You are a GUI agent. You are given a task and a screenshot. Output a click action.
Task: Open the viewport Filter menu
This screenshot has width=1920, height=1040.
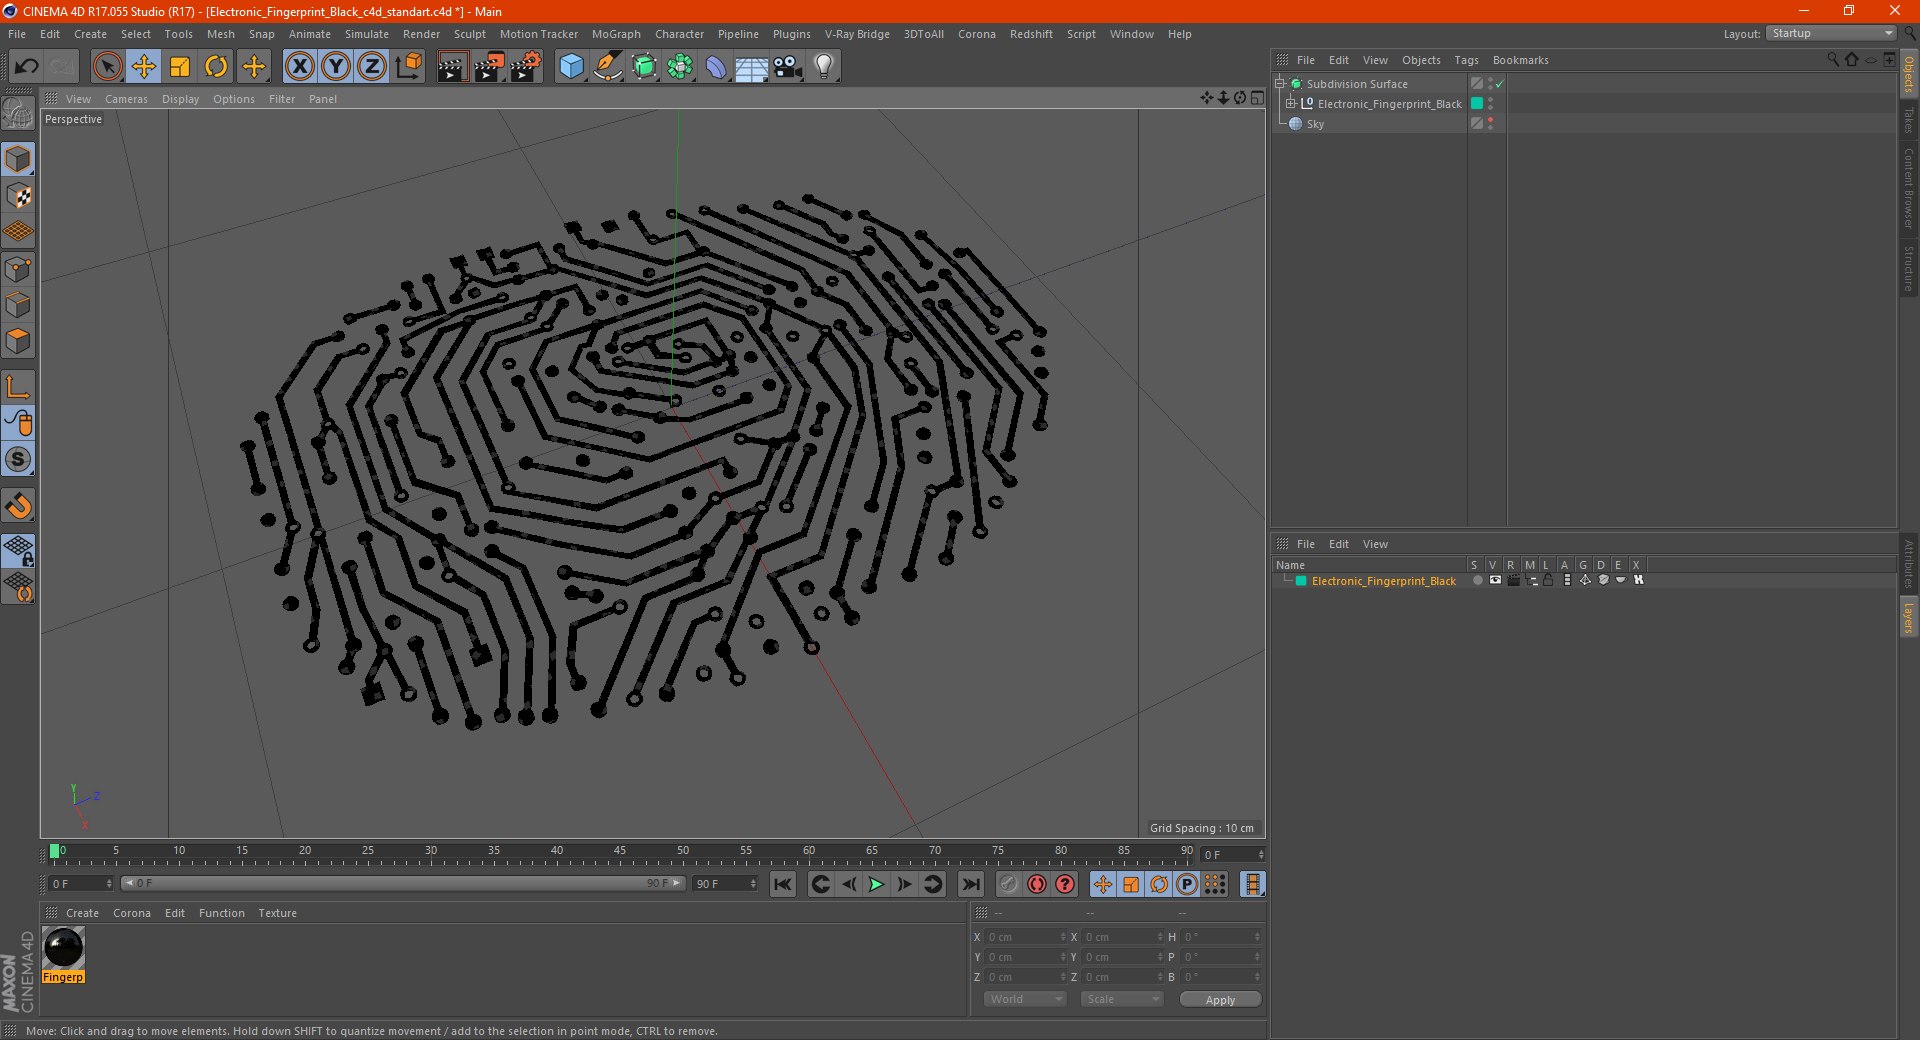[x=282, y=99]
